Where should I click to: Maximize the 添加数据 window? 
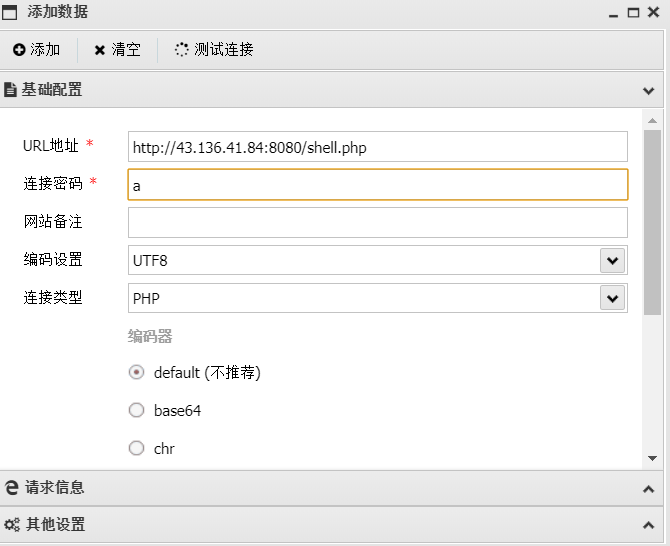(x=633, y=12)
